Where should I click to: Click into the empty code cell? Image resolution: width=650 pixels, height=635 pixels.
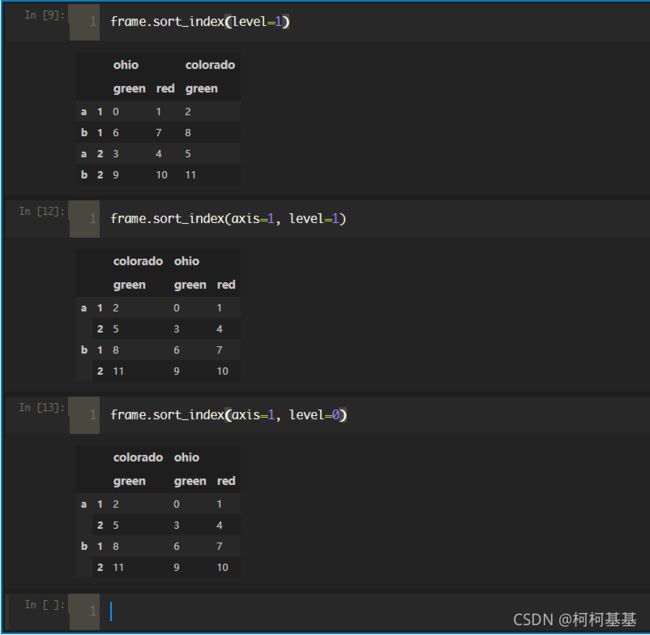(x=373, y=611)
